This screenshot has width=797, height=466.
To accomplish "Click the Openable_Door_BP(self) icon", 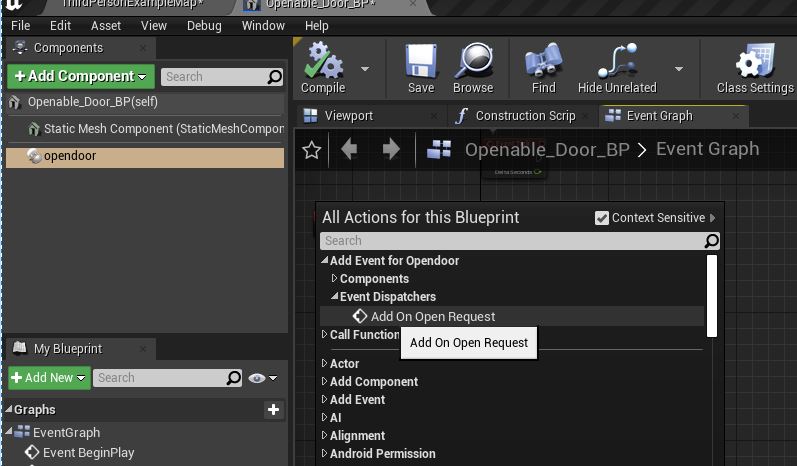I will click(14, 102).
